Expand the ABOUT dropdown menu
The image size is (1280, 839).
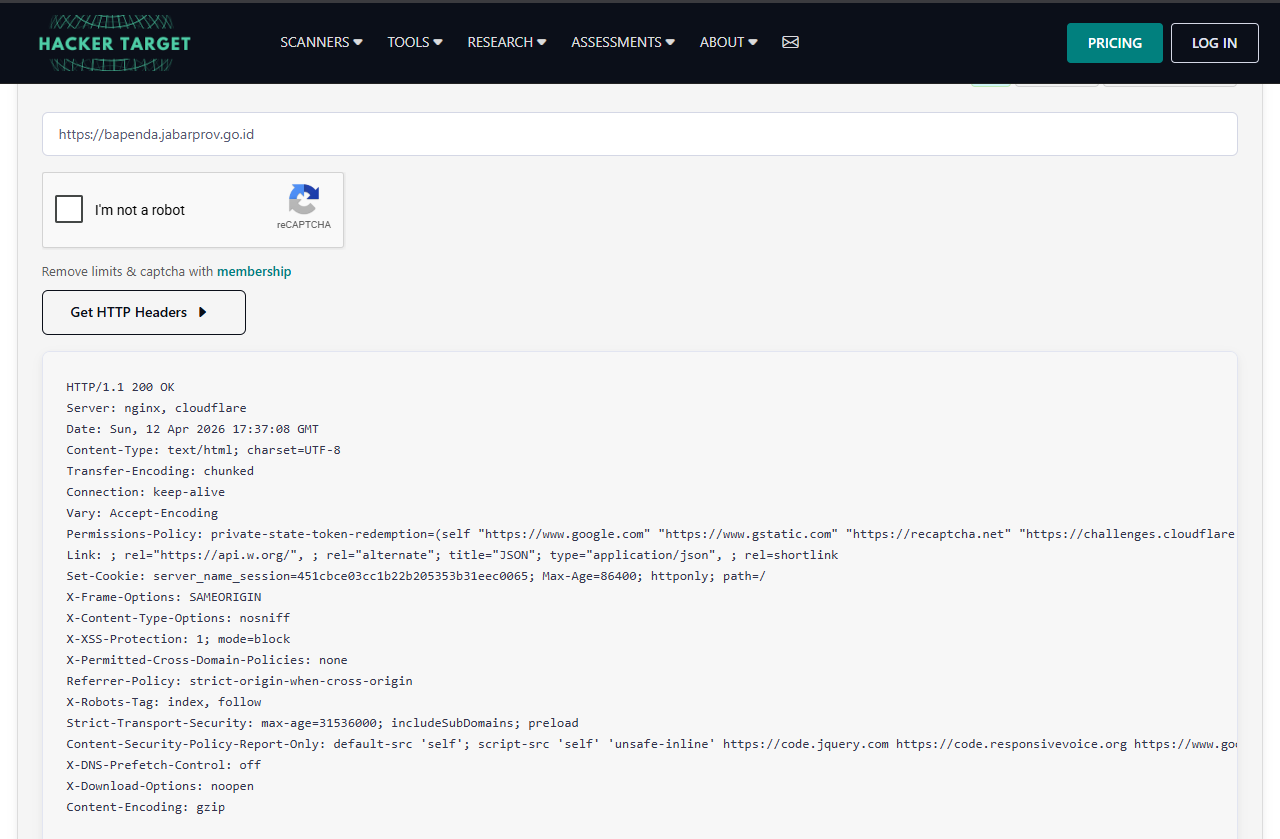[729, 42]
